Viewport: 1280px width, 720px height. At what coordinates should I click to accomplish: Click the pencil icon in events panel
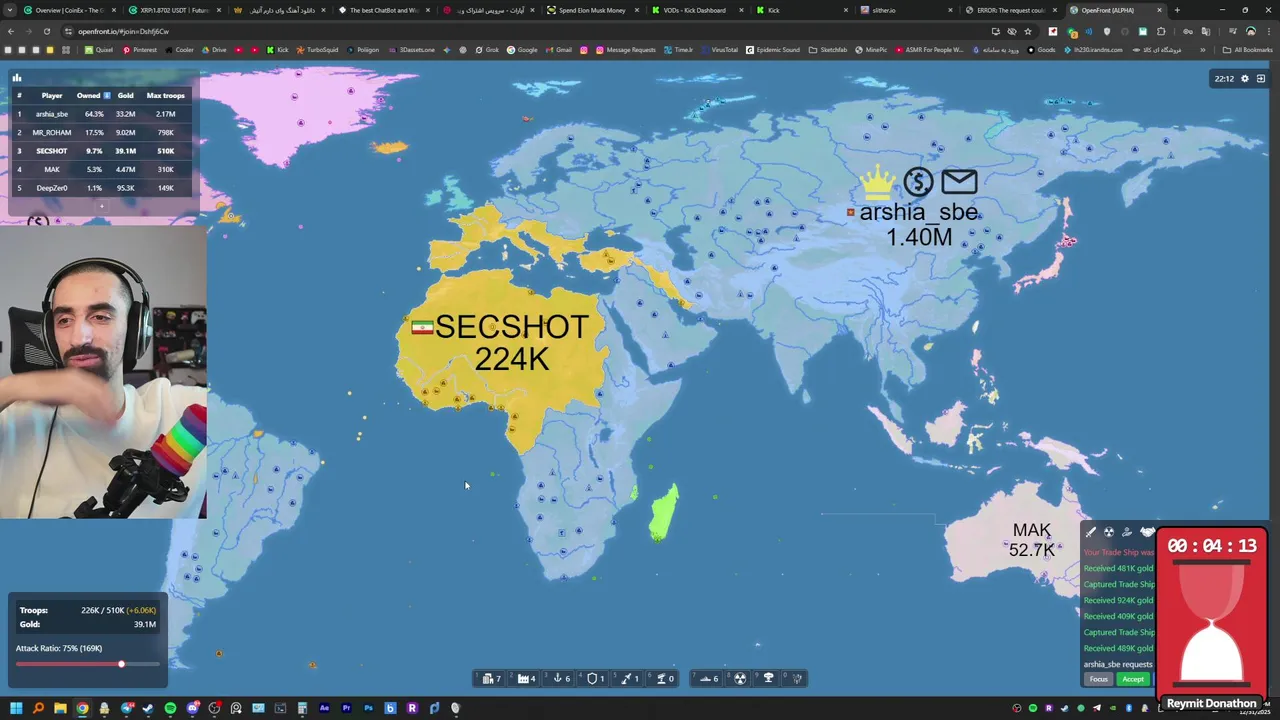(1091, 532)
